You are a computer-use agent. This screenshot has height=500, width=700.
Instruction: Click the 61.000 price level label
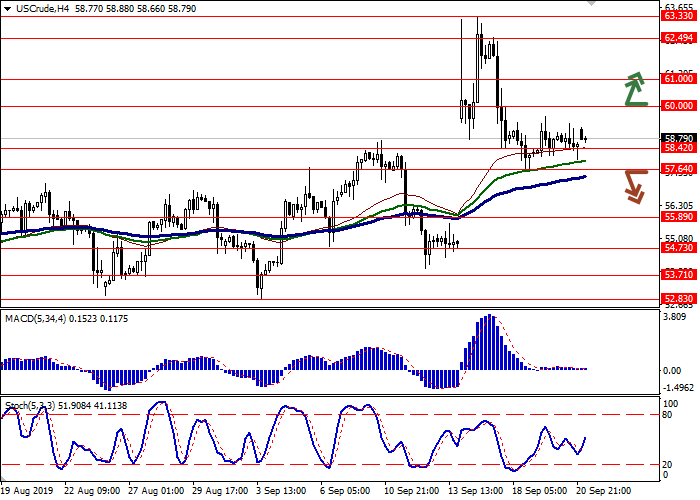pos(678,78)
